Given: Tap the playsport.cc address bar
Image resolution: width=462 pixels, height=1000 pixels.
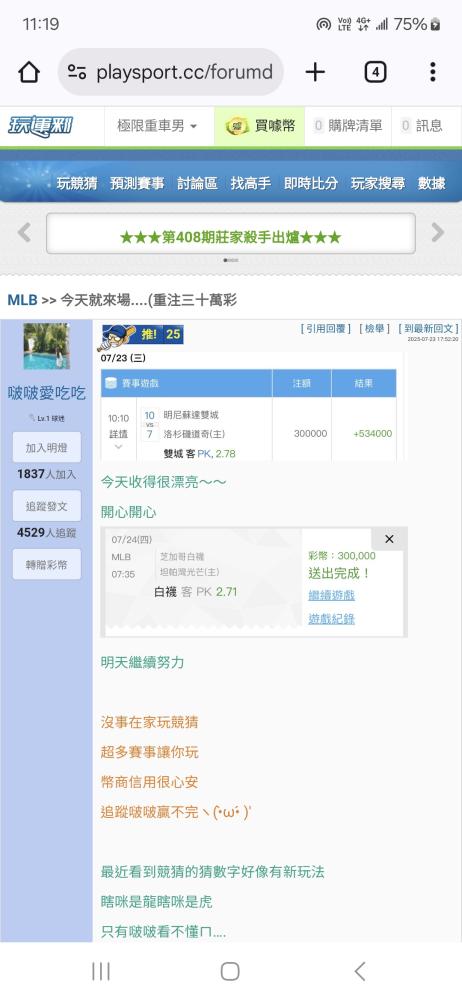Looking at the screenshot, I should click(170, 72).
